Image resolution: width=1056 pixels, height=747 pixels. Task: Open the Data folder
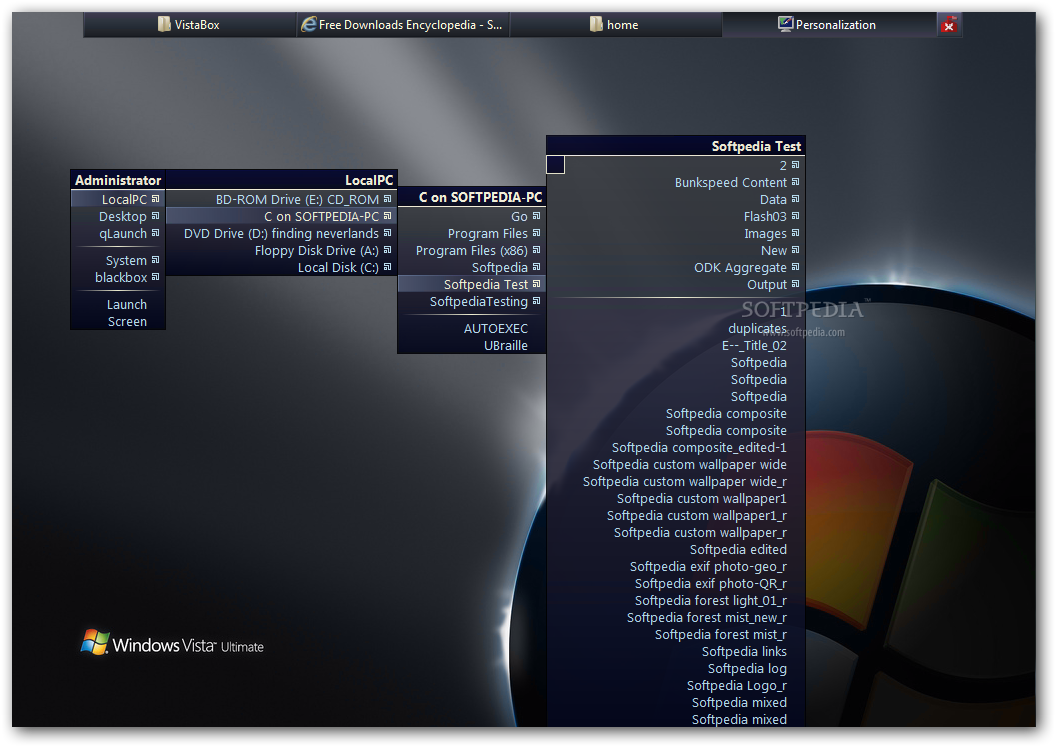point(676,199)
